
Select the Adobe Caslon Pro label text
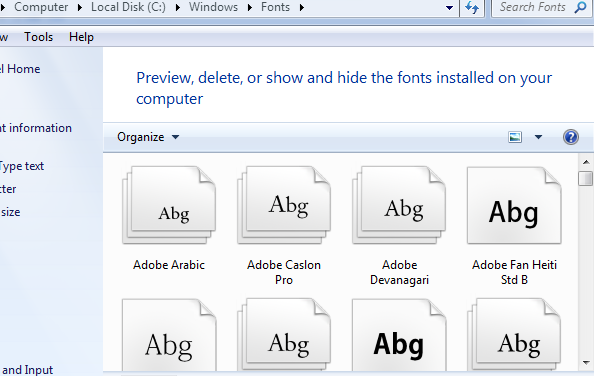[284, 272]
